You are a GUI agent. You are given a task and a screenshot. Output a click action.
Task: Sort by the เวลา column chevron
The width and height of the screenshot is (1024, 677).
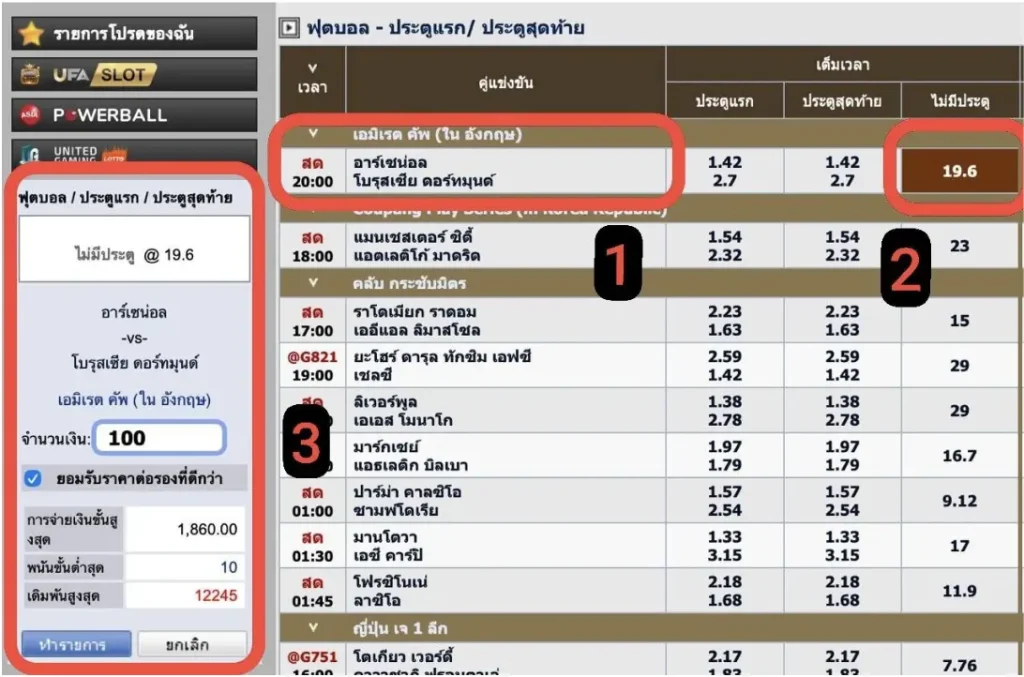click(312, 69)
